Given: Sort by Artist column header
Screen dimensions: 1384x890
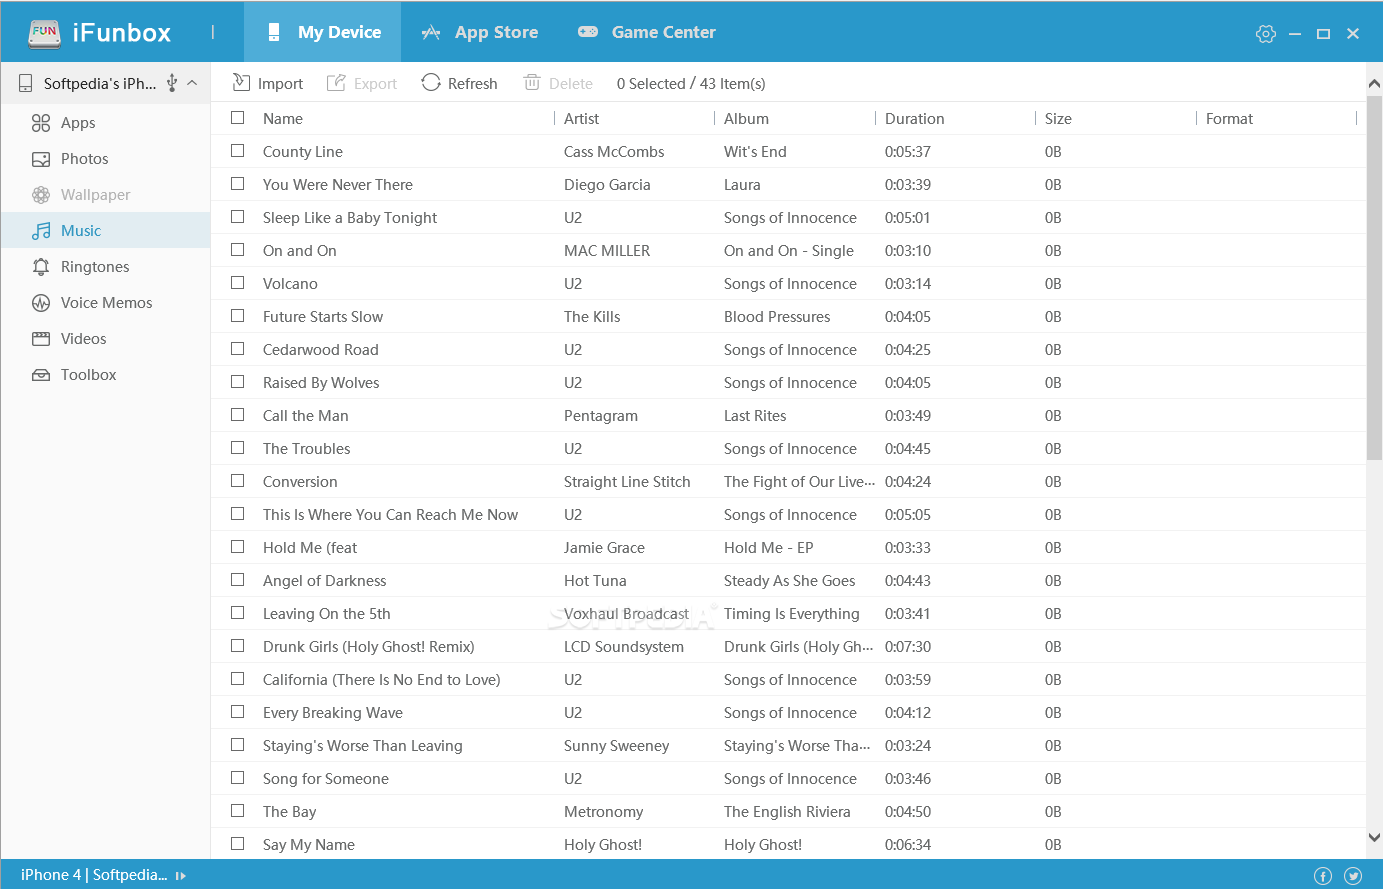Looking at the screenshot, I should pyautogui.click(x=581, y=119).
